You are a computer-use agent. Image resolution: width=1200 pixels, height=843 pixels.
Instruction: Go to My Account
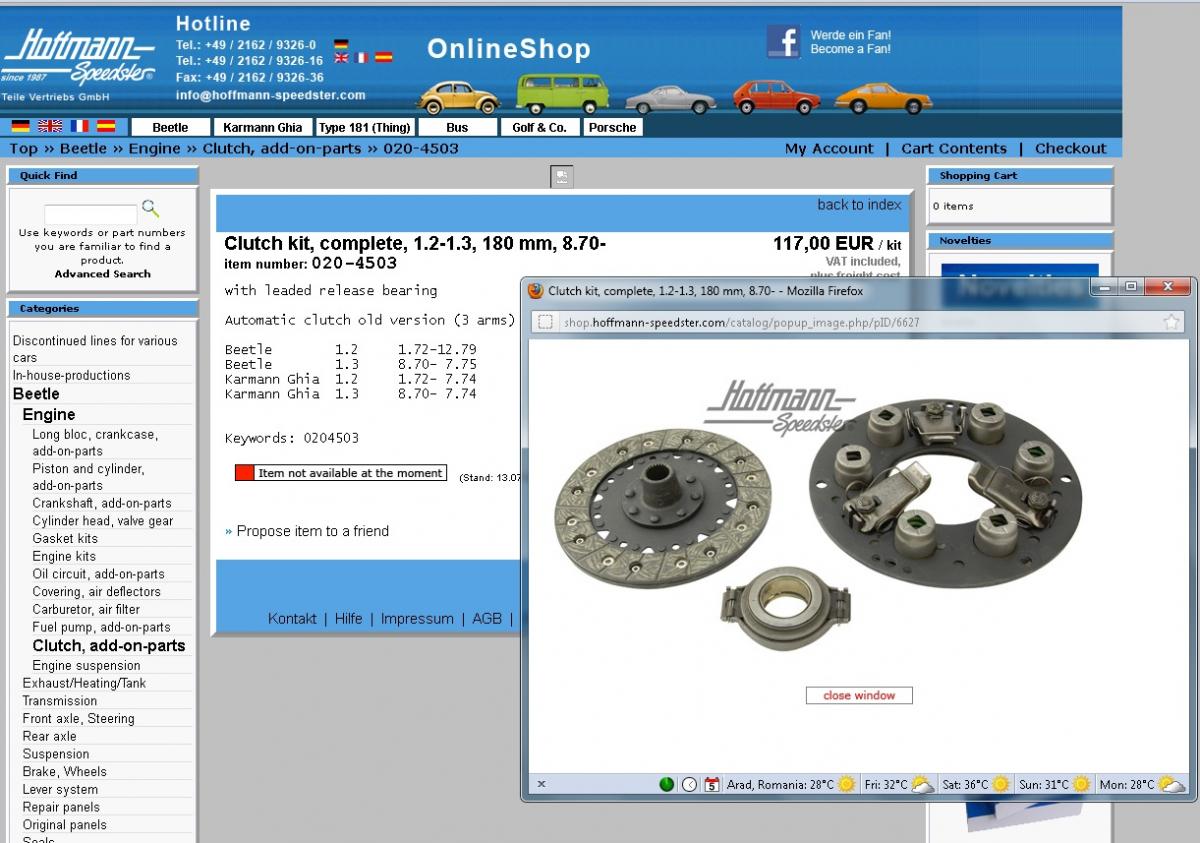point(829,148)
